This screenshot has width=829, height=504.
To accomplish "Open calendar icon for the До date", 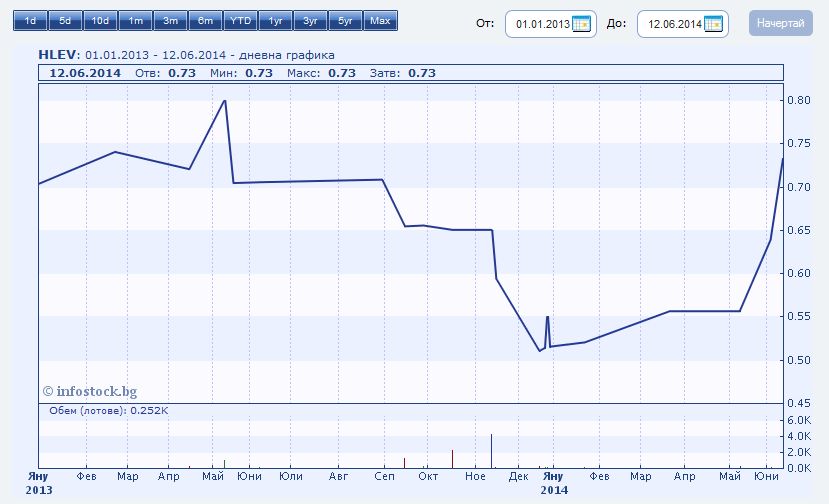I will click(x=713, y=24).
